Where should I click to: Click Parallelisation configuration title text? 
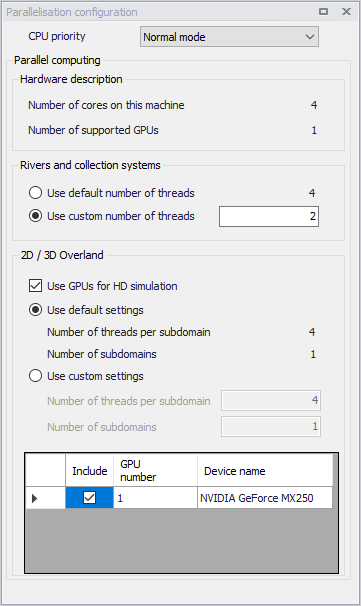(72, 12)
